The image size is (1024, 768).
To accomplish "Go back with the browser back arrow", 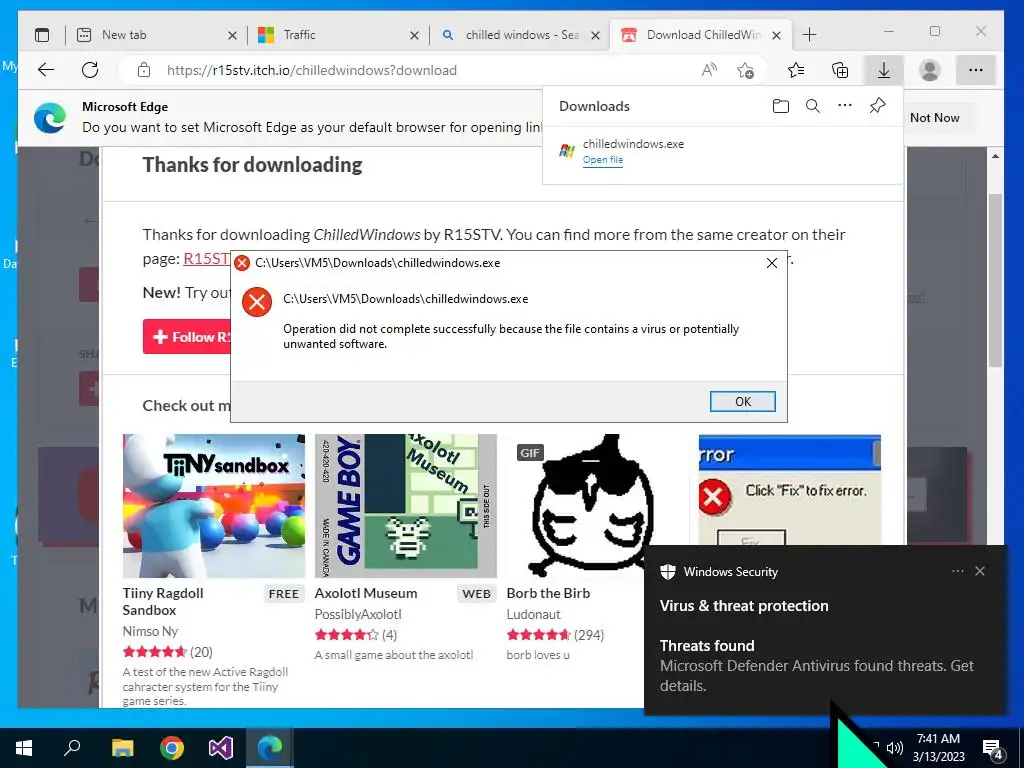I will point(46,70).
